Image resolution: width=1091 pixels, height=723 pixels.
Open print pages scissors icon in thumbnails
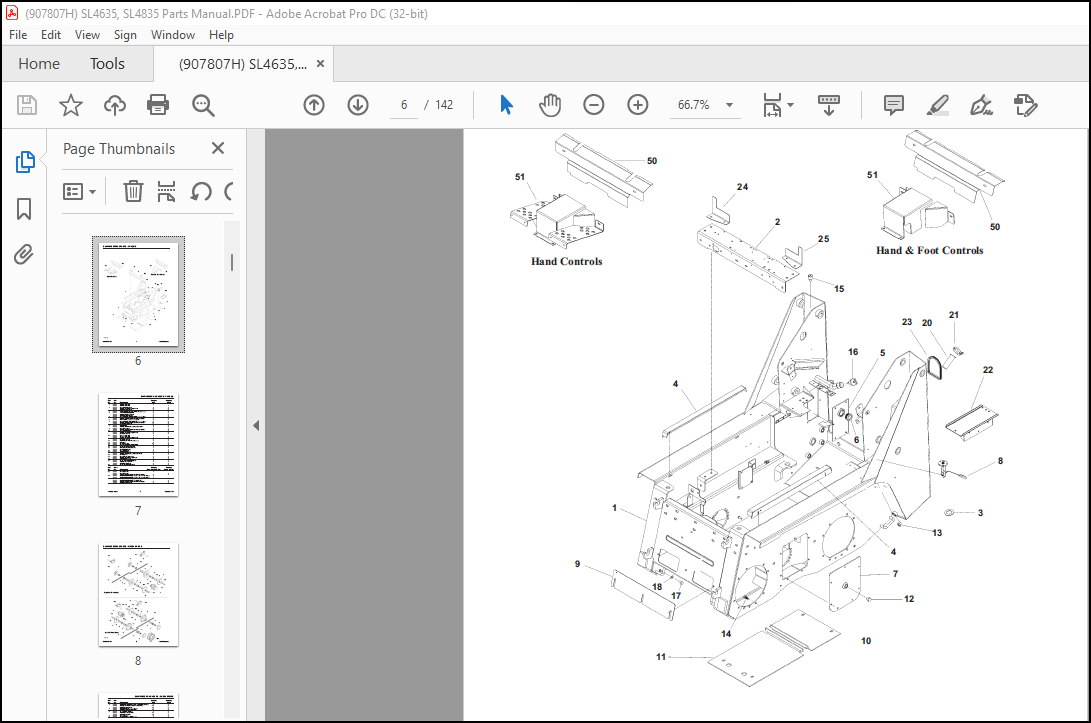pos(166,191)
